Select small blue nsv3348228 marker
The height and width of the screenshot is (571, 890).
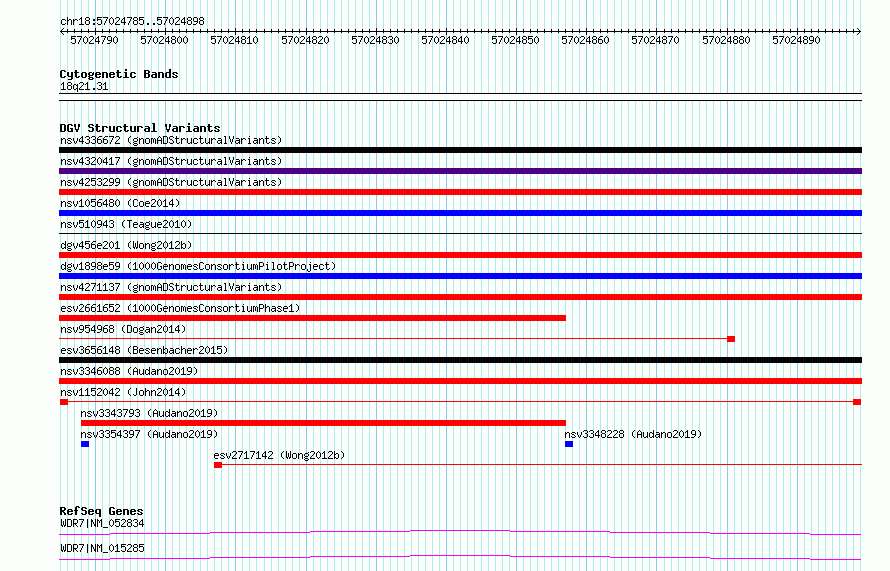[x=569, y=444]
